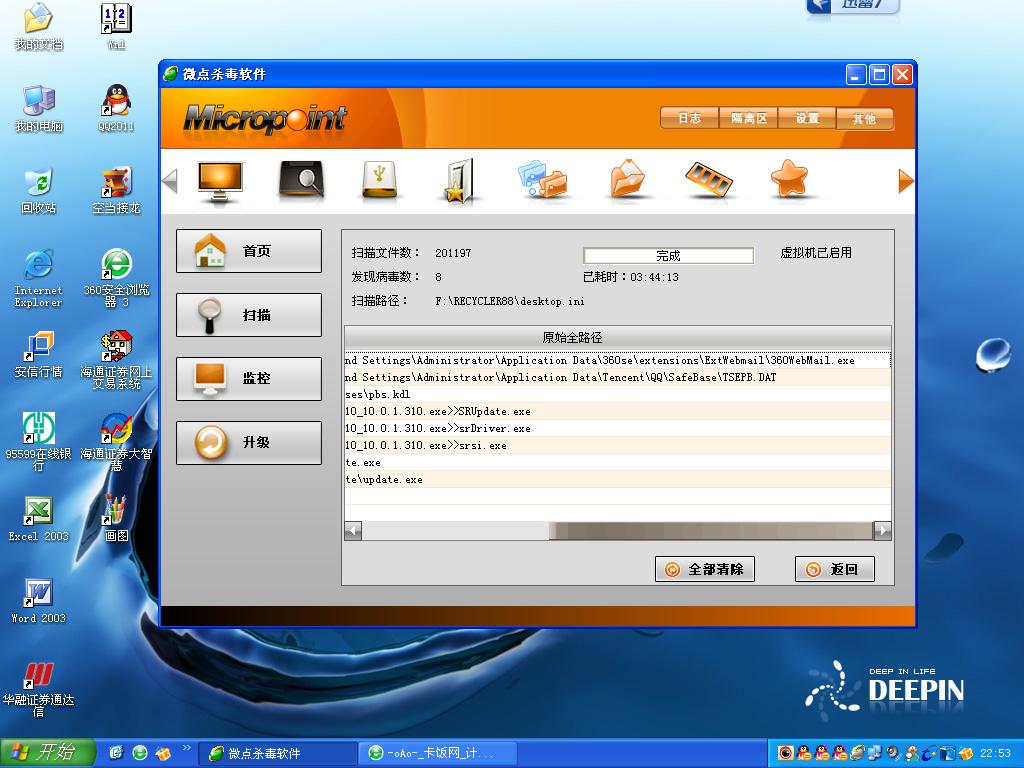Click the 原始全路径 column header
1024x768 pixels.
pyautogui.click(x=618, y=338)
